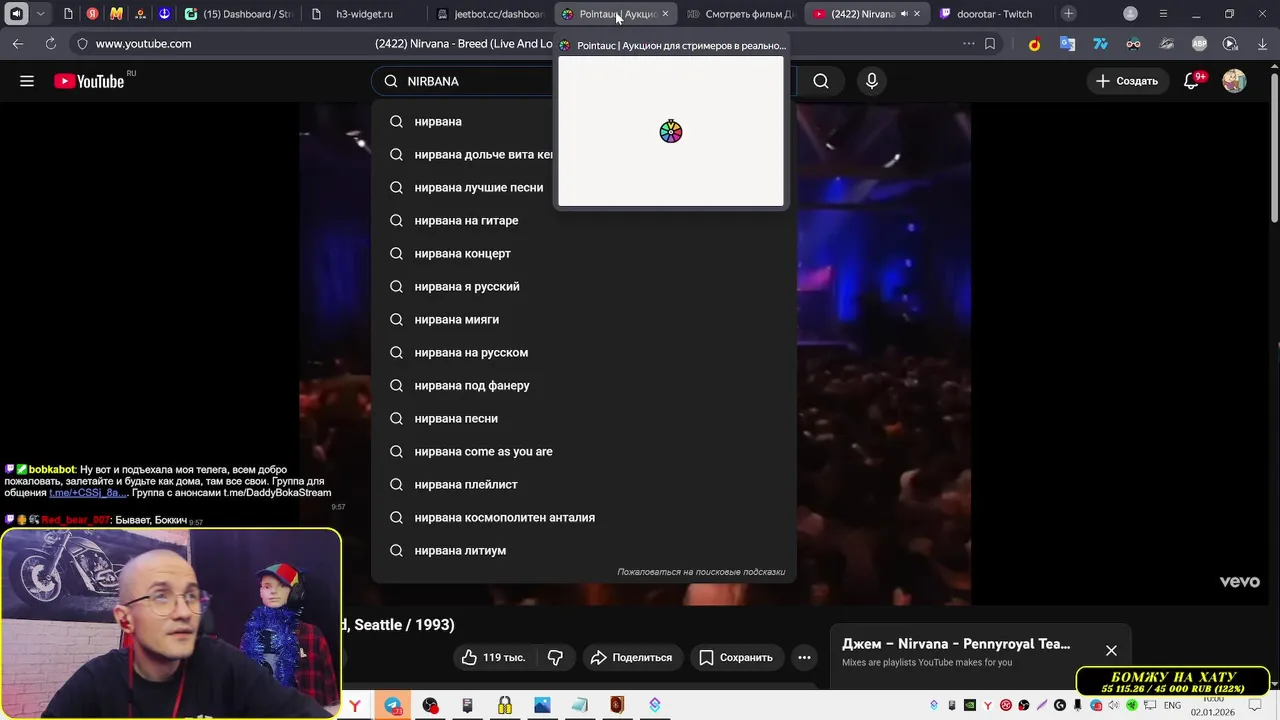
Task: Go to YouTube home via logo
Action: pos(89,81)
